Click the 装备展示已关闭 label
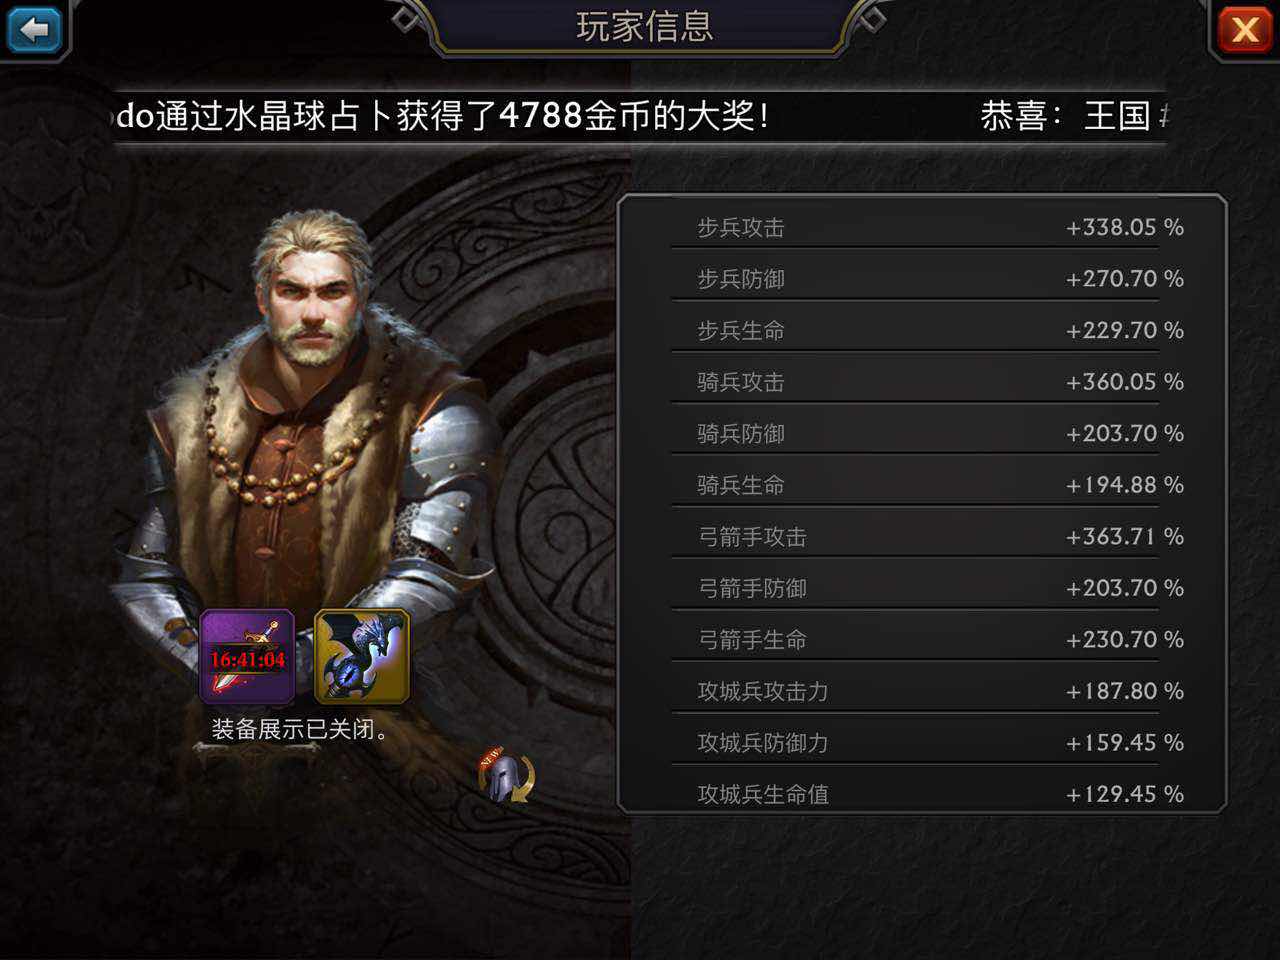1280x960 pixels. (300, 729)
